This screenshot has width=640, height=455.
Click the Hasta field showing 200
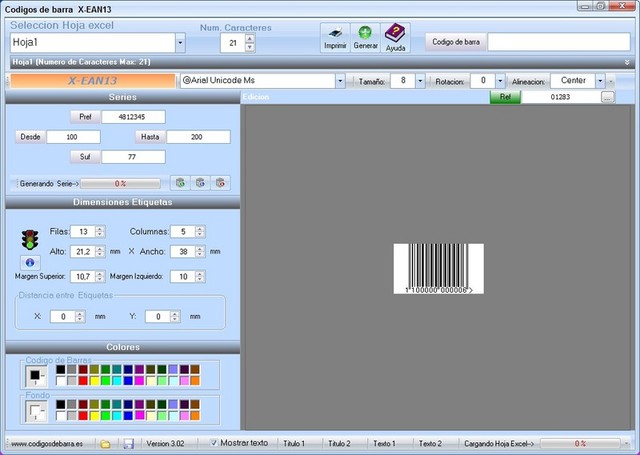click(198, 137)
